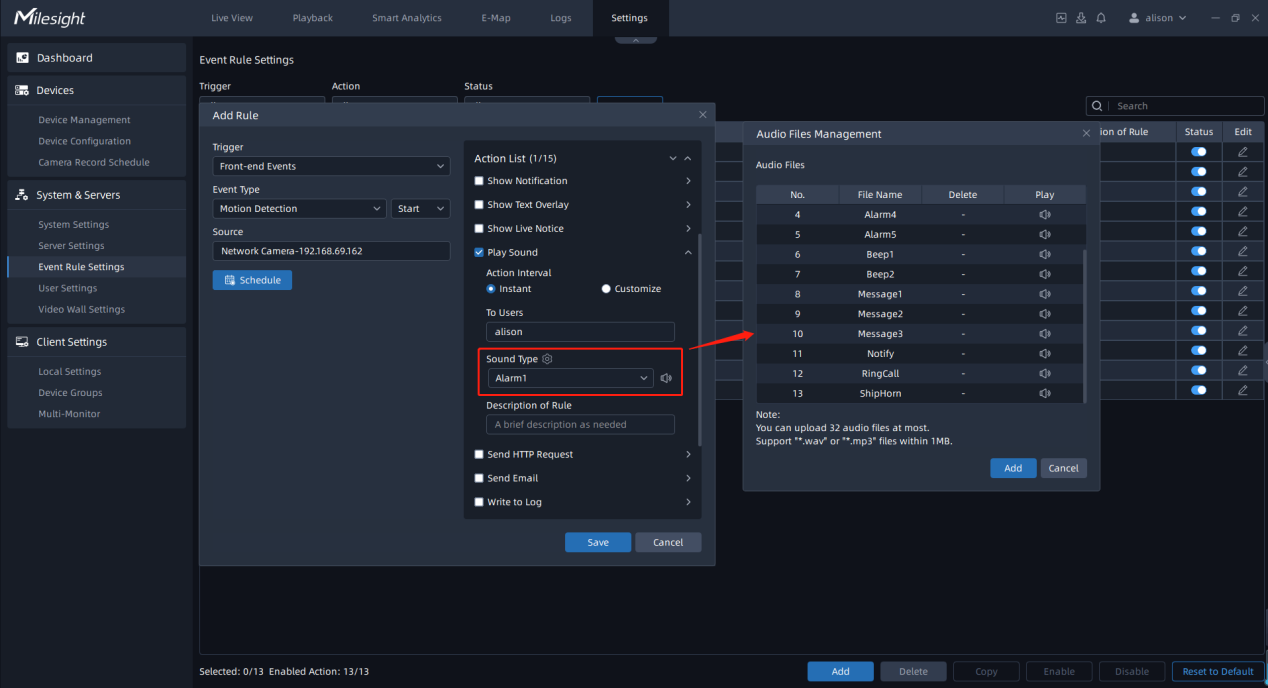Open the Sound Type Alarm1 dropdown

(x=570, y=378)
